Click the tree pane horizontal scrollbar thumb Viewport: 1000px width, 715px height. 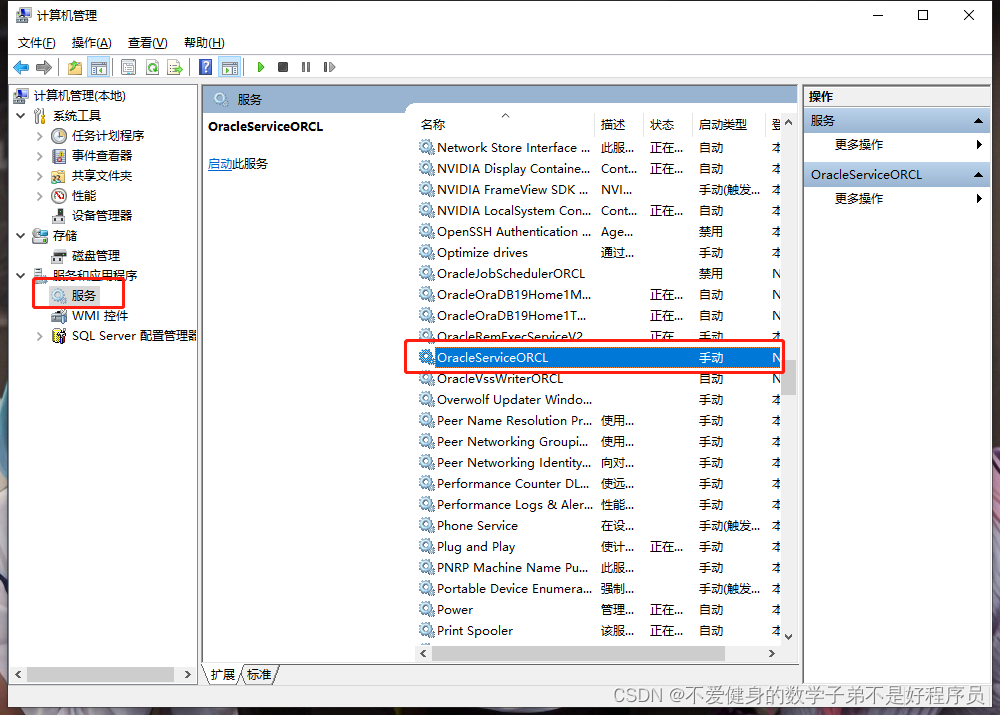tap(100, 674)
